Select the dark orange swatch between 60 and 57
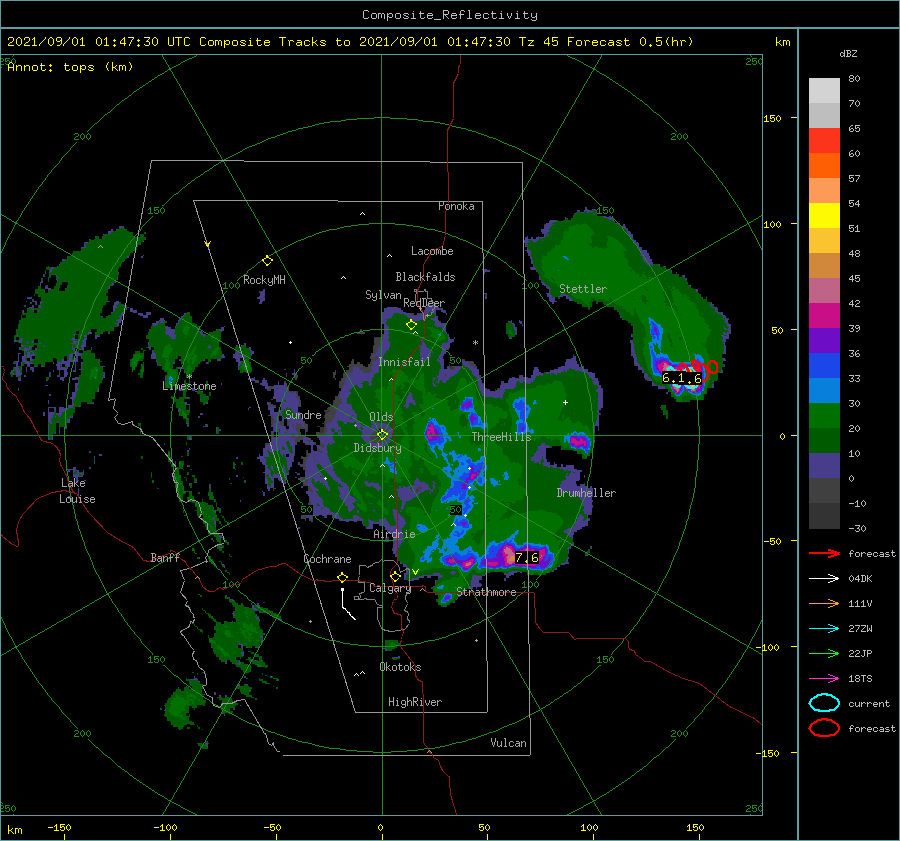 tap(824, 165)
